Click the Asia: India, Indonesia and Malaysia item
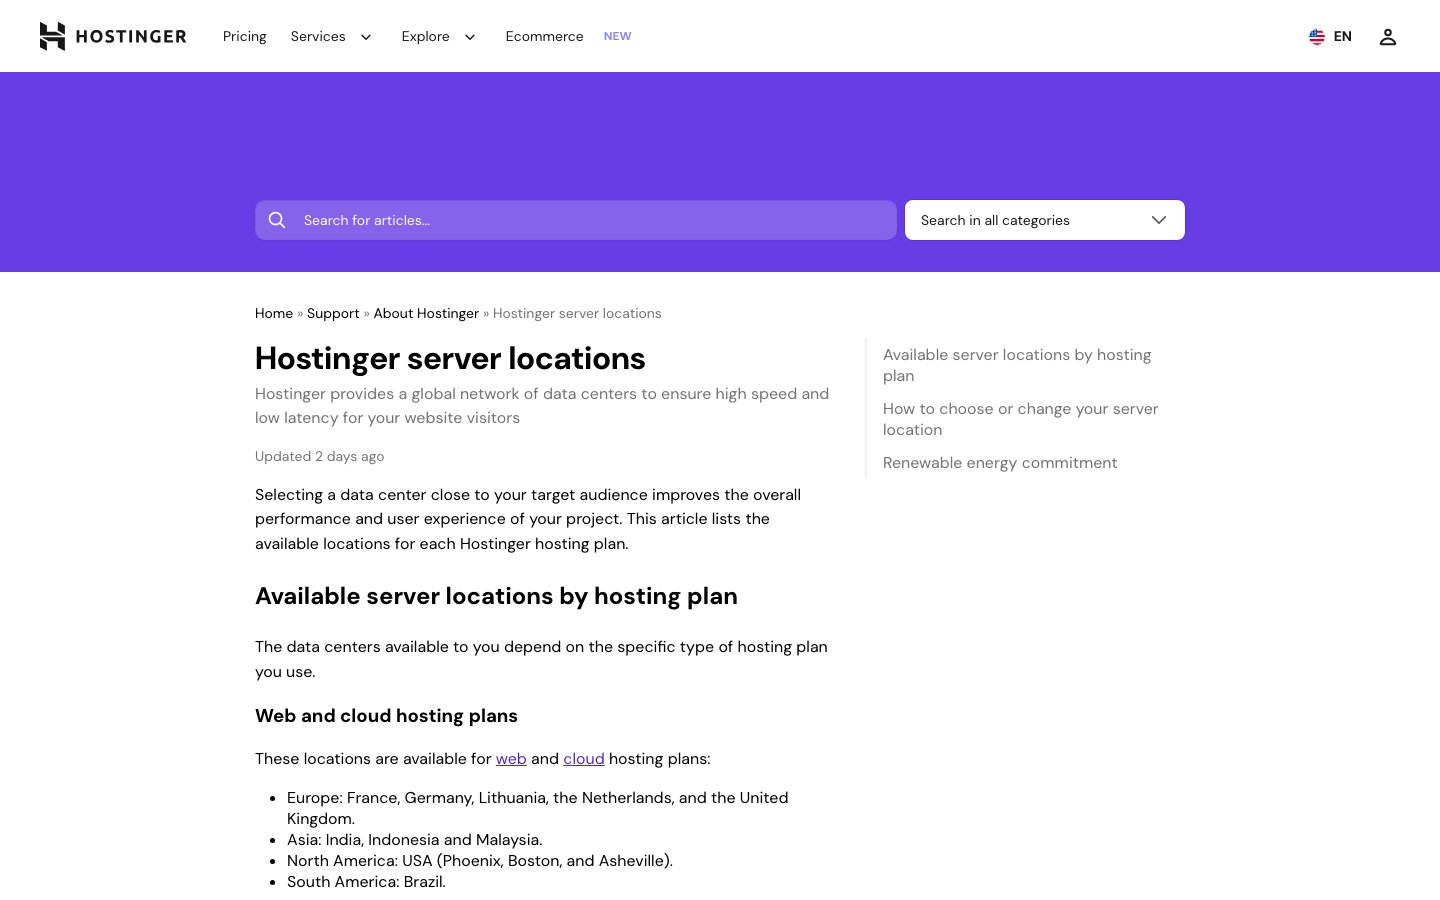The image size is (1440, 900). click(414, 840)
